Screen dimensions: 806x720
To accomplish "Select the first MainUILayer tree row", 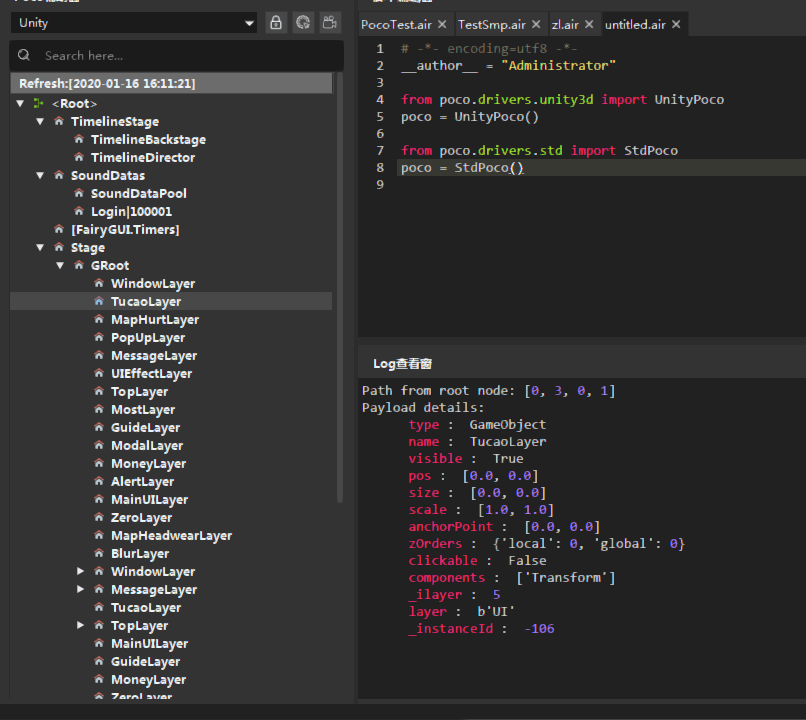I will click(150, 500).
